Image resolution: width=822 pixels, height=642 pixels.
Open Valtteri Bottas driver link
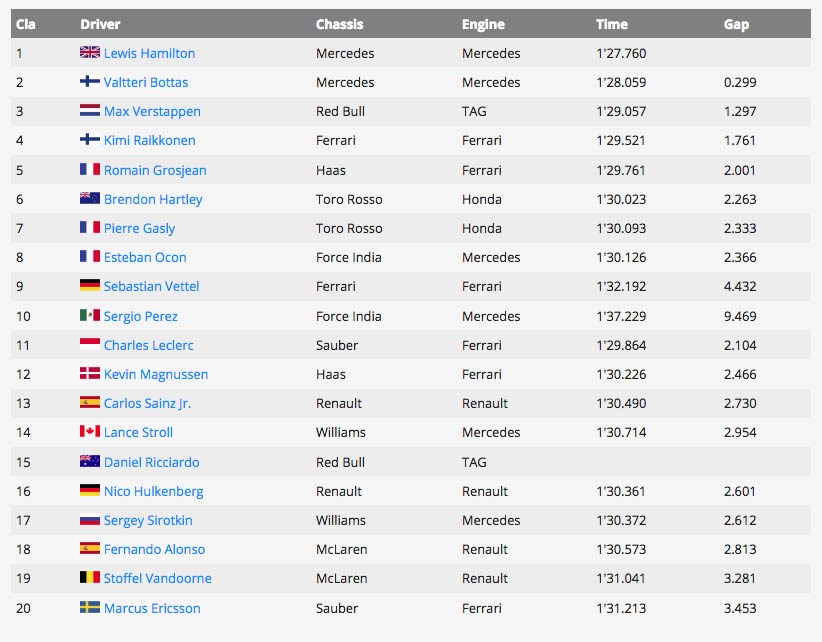[x=145, y=82]
